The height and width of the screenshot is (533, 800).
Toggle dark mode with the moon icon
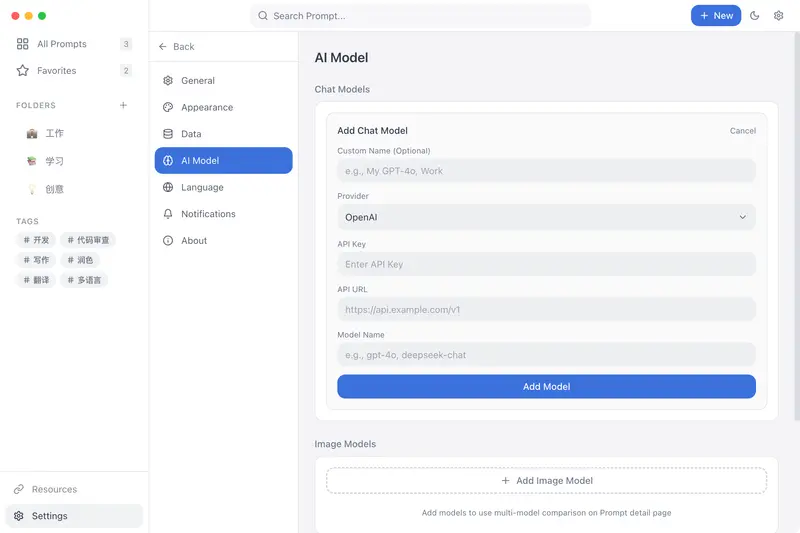coord(755,16)
